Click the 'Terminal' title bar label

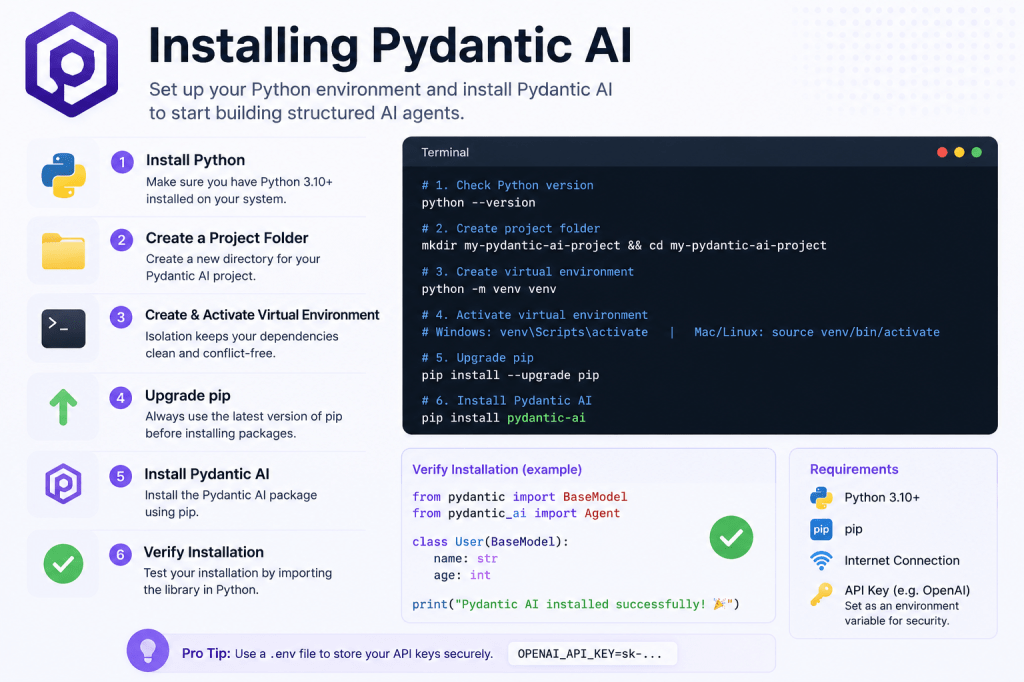click(x=445, y=152)
